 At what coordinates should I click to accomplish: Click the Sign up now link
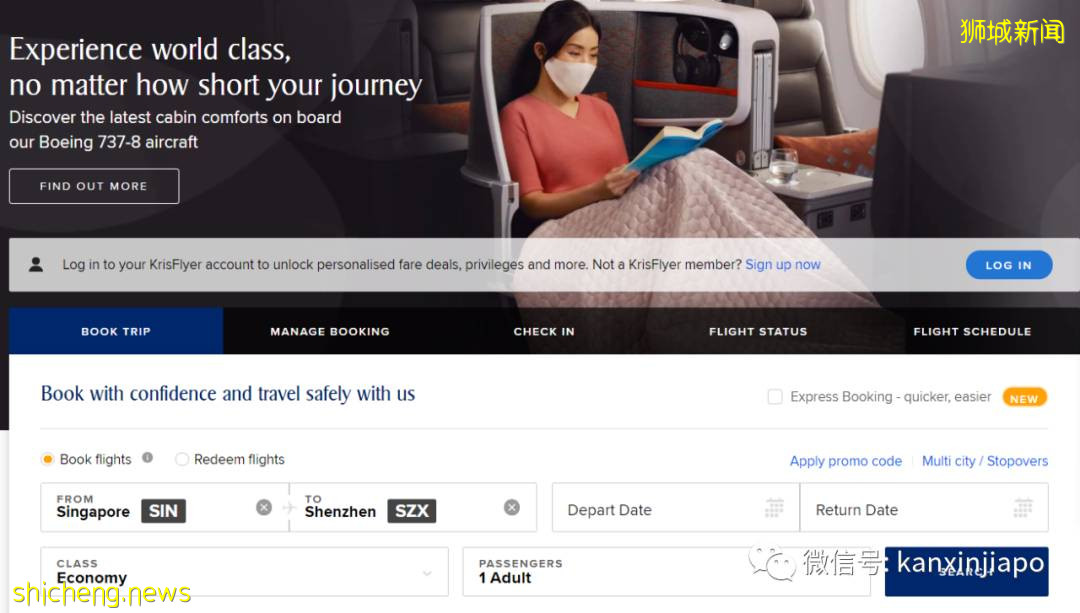tap(782, 264)
